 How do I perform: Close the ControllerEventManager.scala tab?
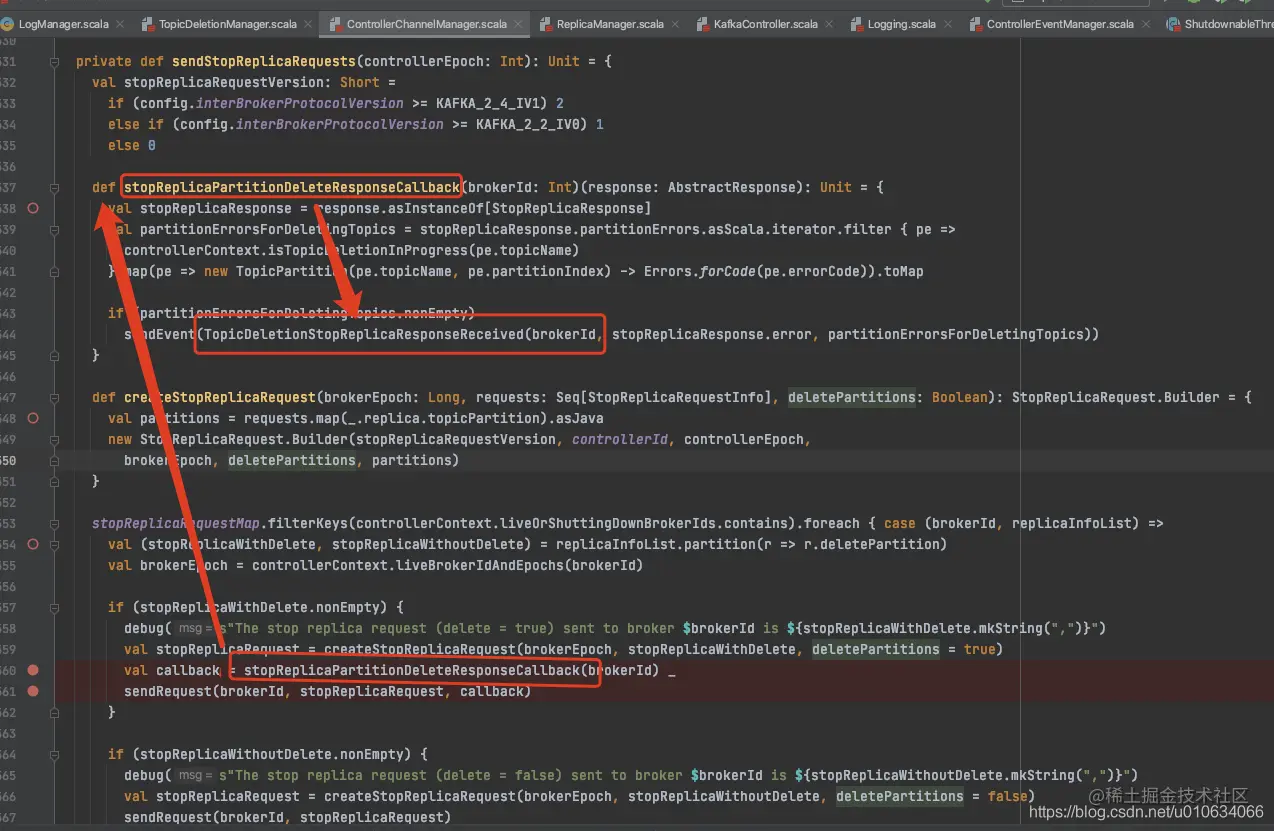click(1146, 24)
